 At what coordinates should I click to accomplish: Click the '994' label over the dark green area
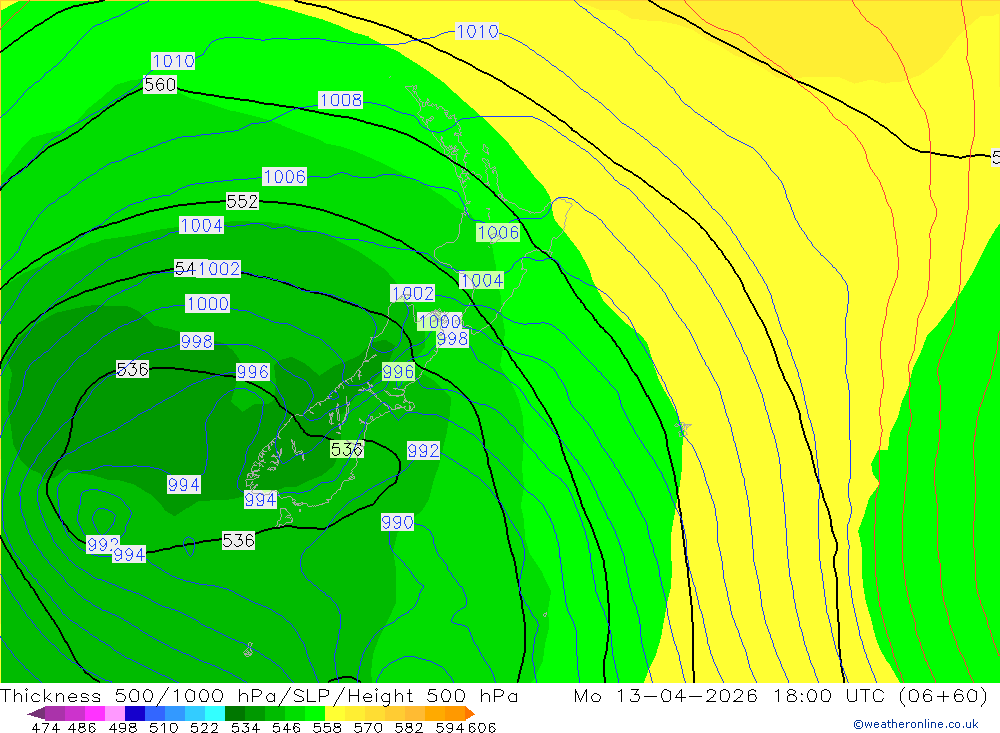pyautogui.click(x=184, y=484)
